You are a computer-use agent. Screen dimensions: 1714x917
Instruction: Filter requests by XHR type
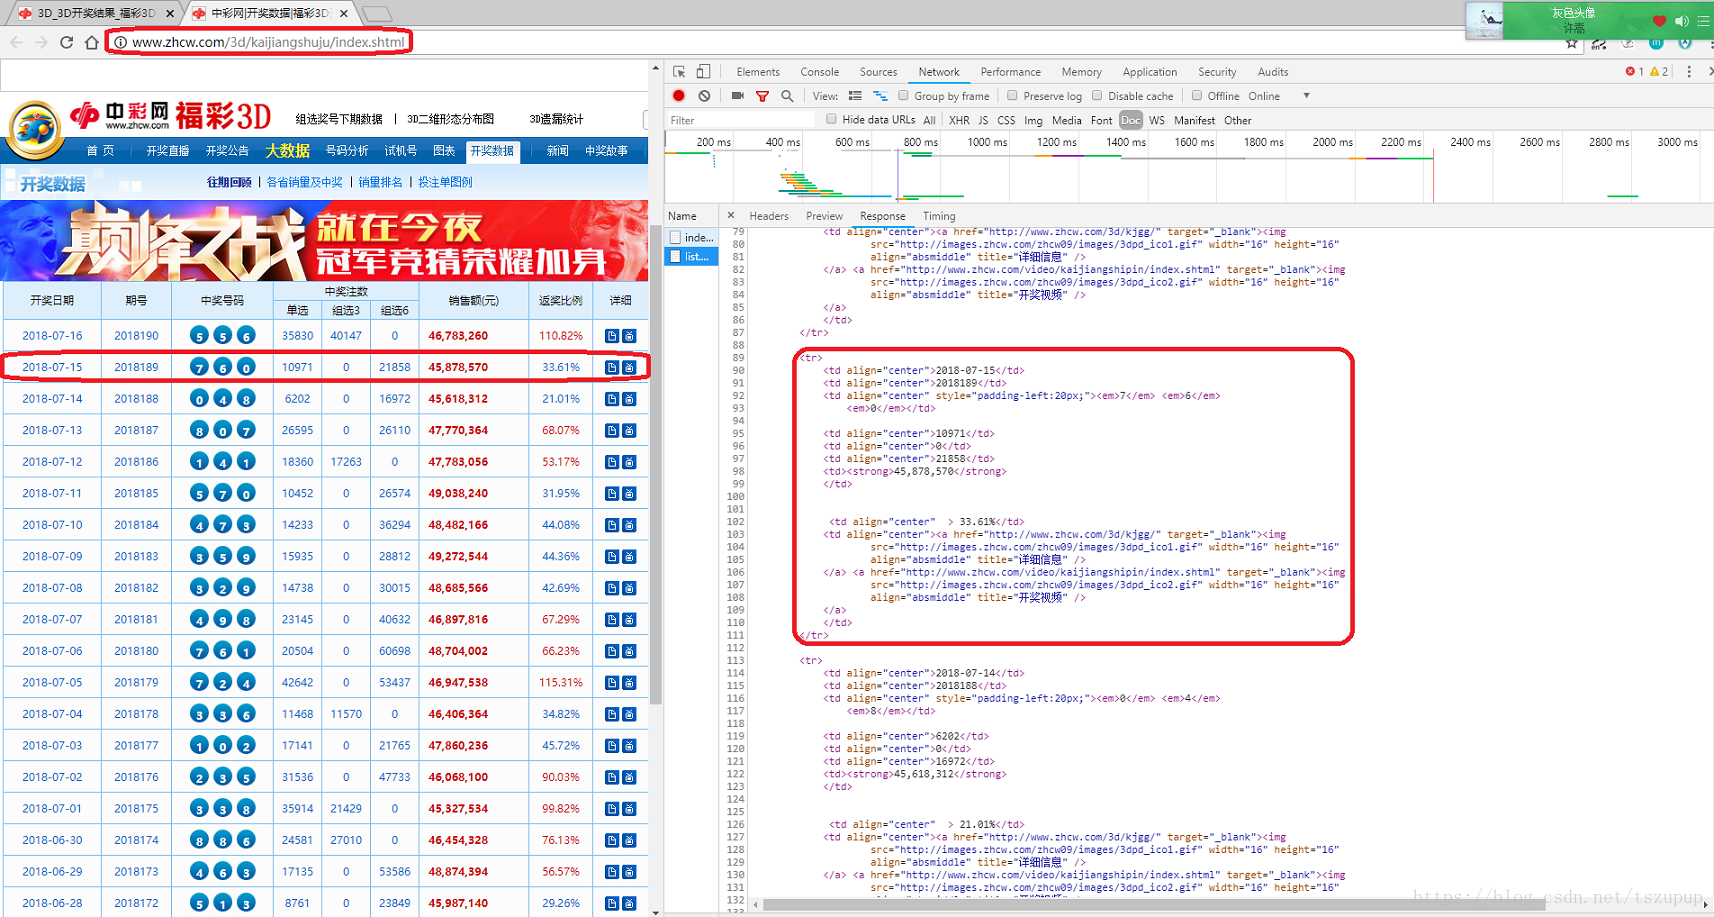click(959, 120)
